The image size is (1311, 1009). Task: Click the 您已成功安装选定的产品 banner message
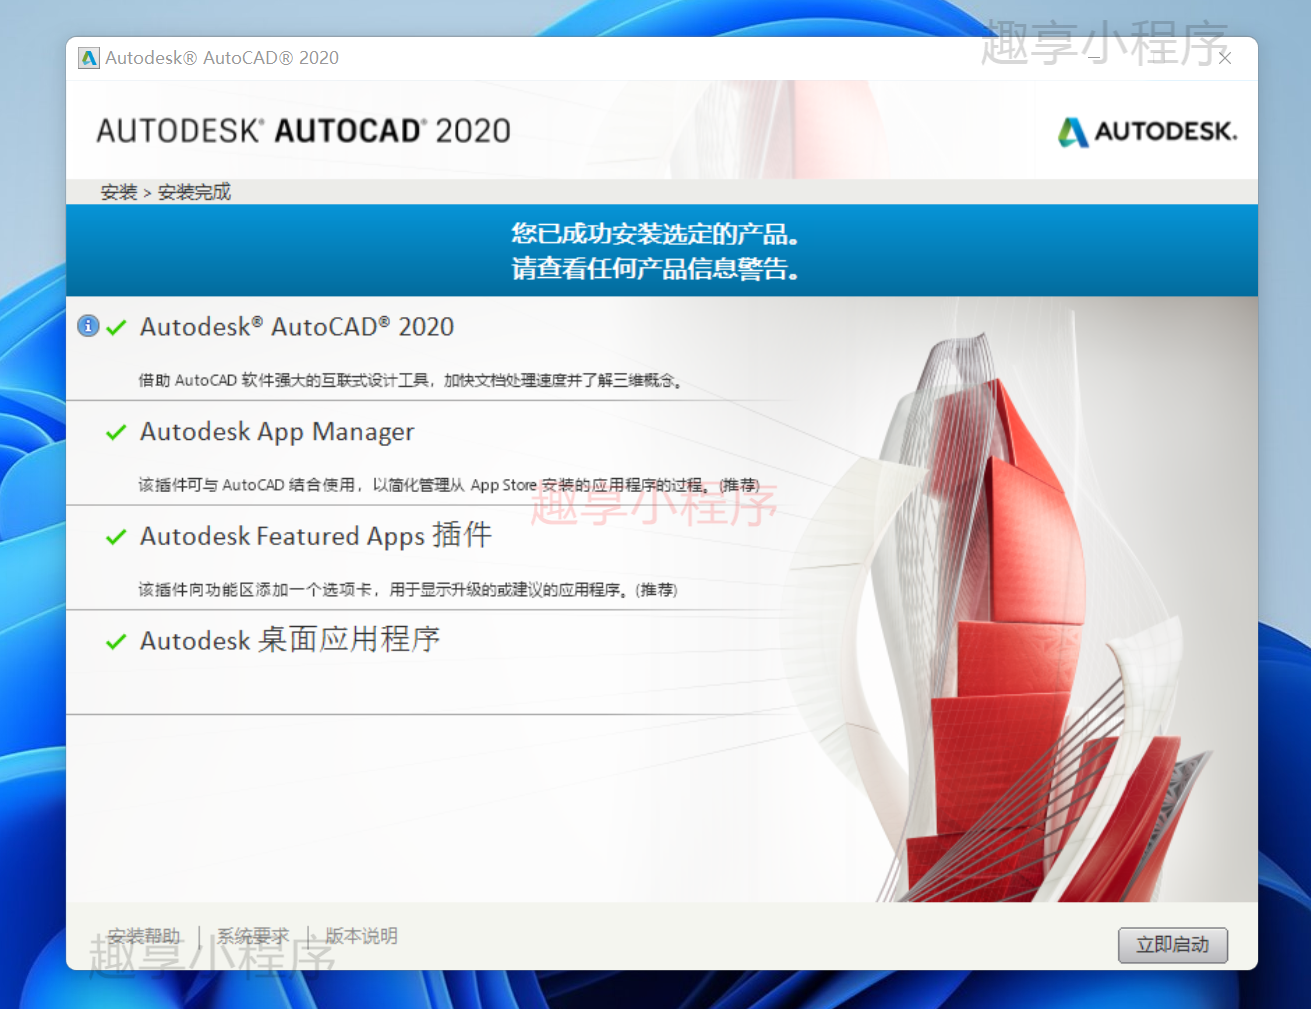[655, 234]
